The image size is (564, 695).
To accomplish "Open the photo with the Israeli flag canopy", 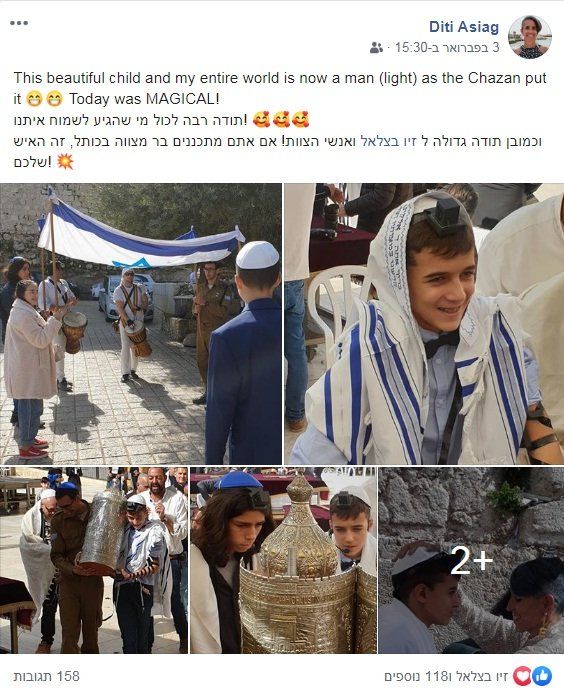I will [x=141, y=324].
